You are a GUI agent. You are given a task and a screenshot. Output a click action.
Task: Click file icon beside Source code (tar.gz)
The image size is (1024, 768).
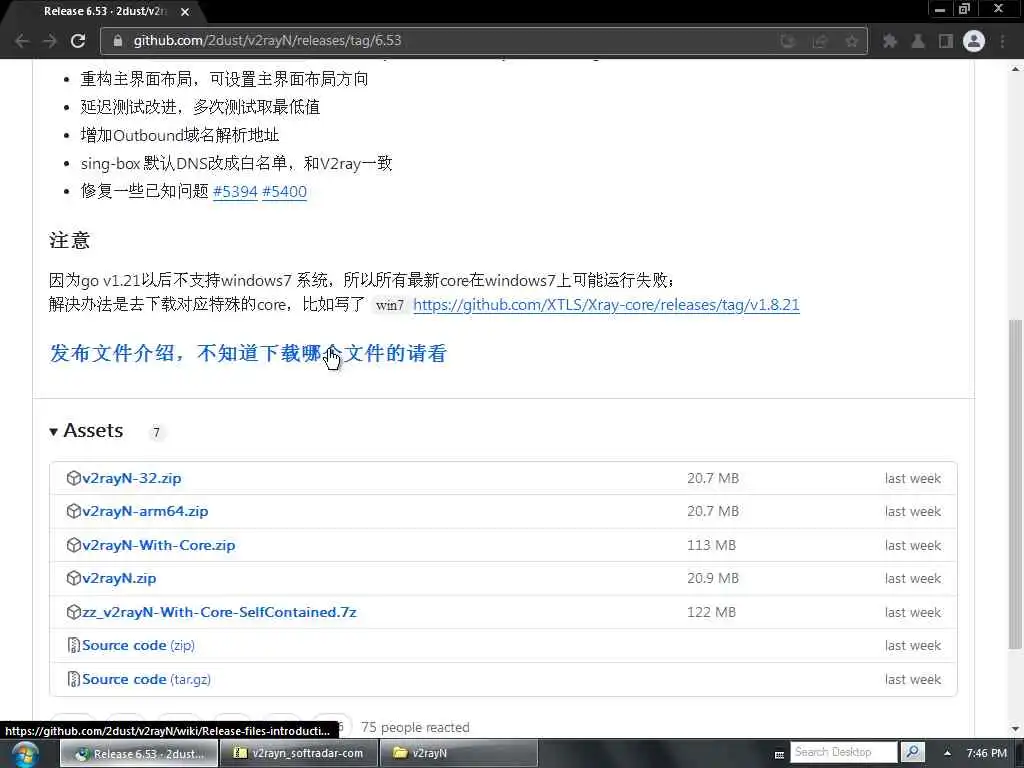pos(74,679)
